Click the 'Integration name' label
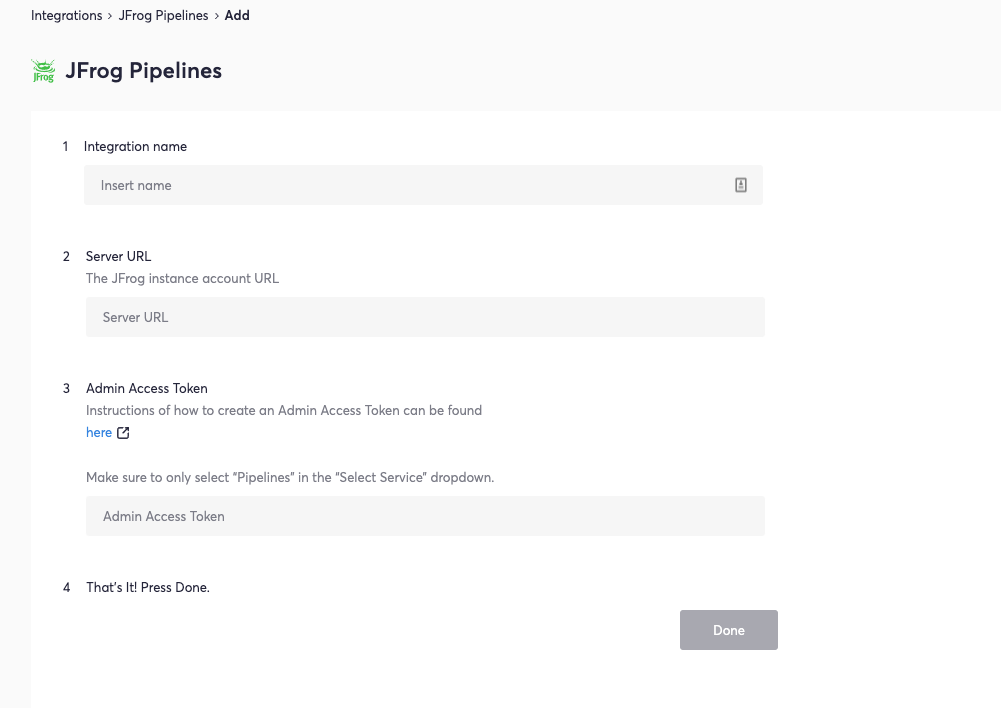The image size is (1001, 708). pyautogui.click(x=135, y=146)
